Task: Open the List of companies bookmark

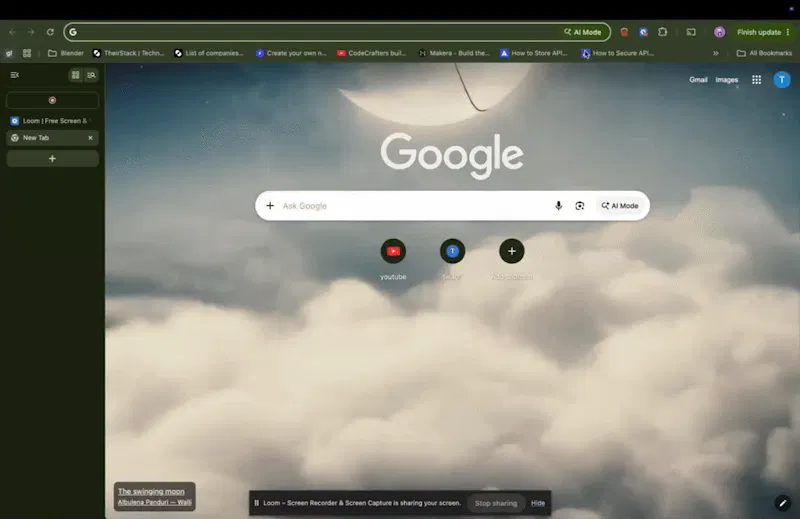Action: [209, 53]
